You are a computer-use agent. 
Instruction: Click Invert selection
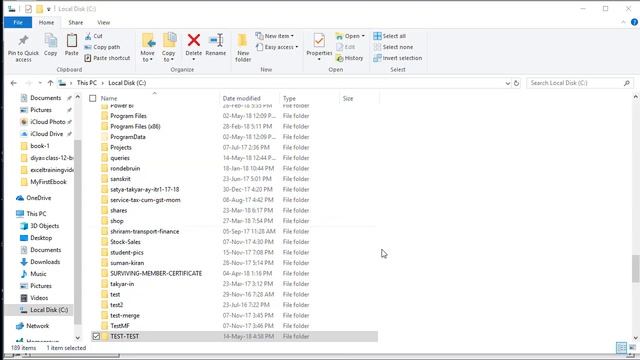click(x=398, y=58)
